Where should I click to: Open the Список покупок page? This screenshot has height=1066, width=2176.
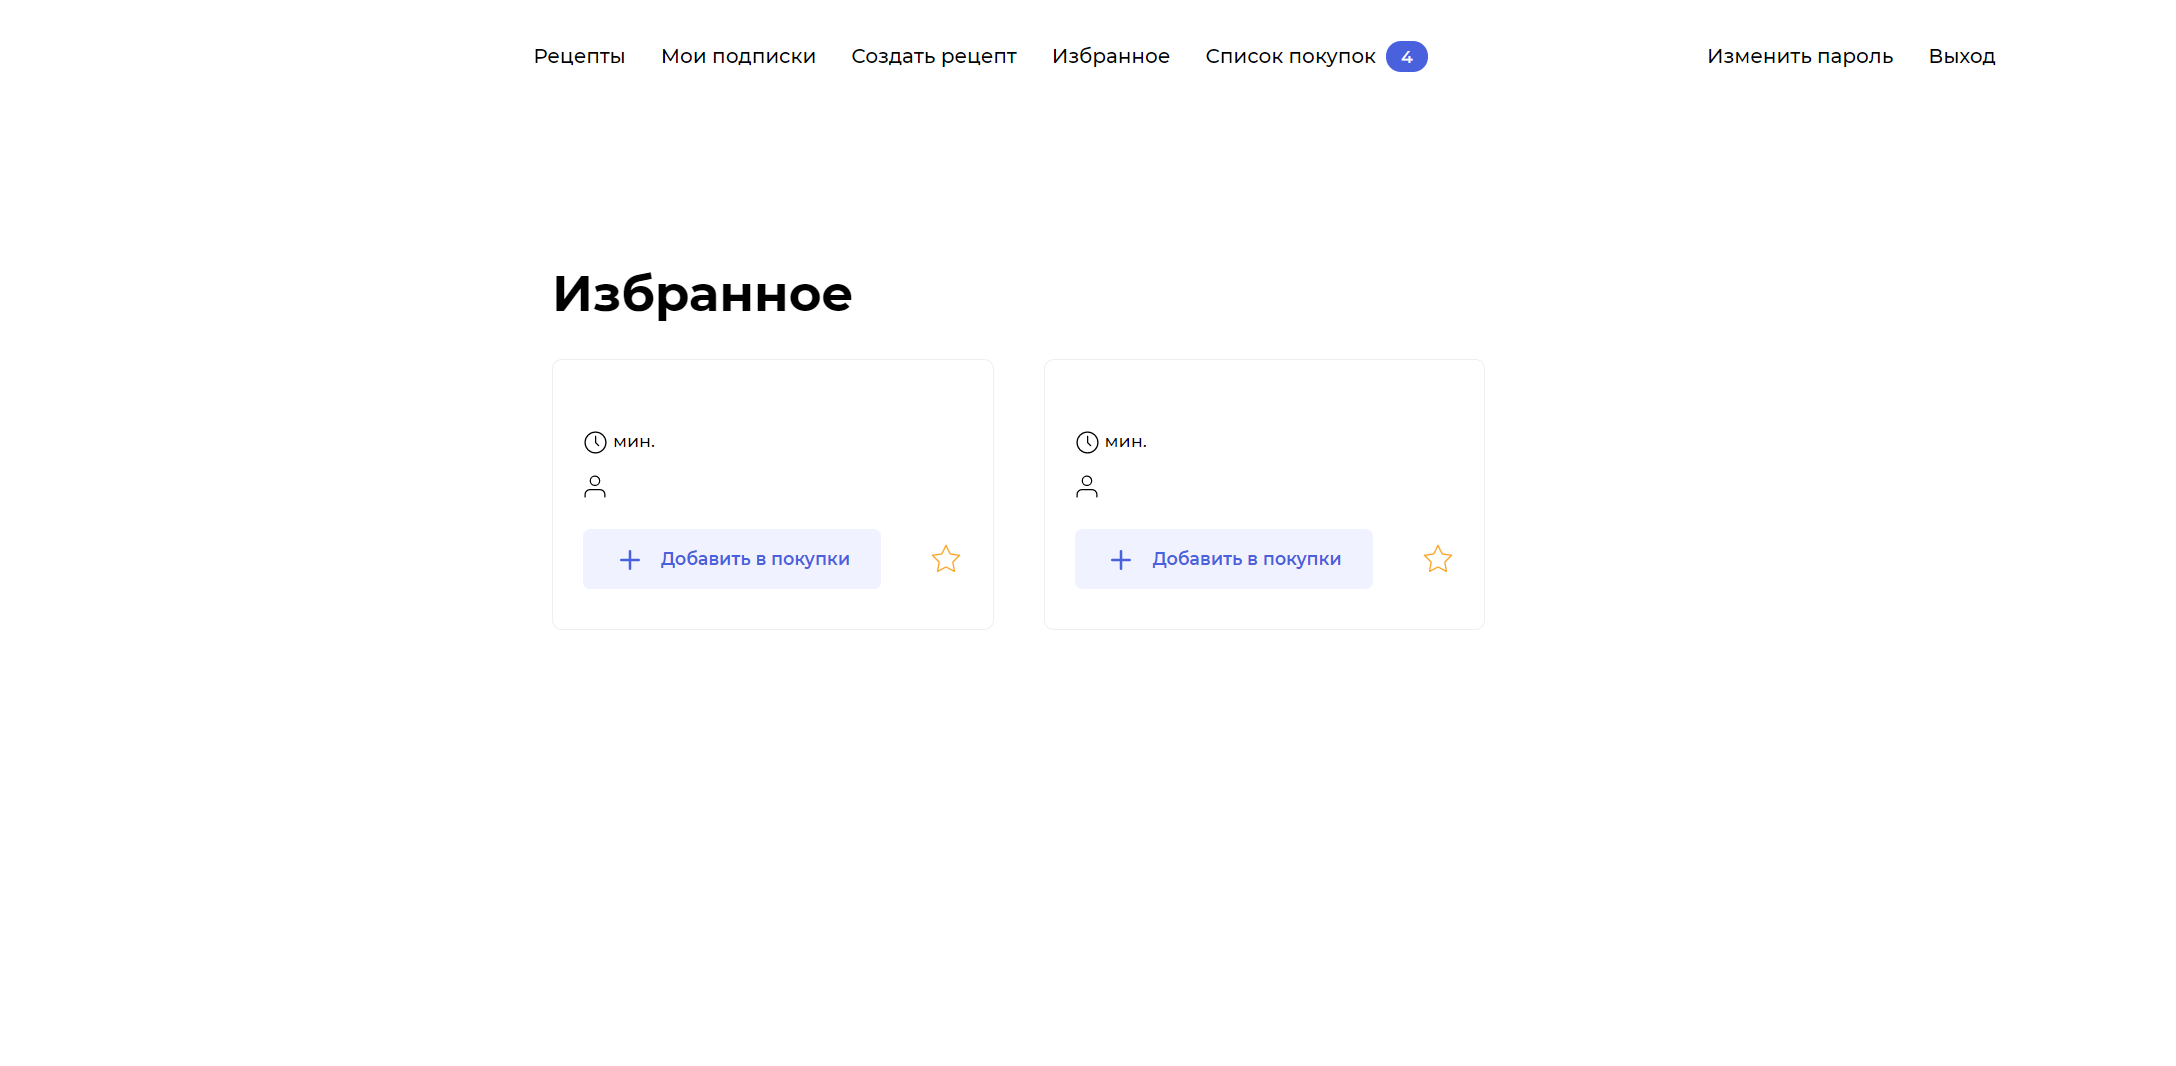[1290, 57]
